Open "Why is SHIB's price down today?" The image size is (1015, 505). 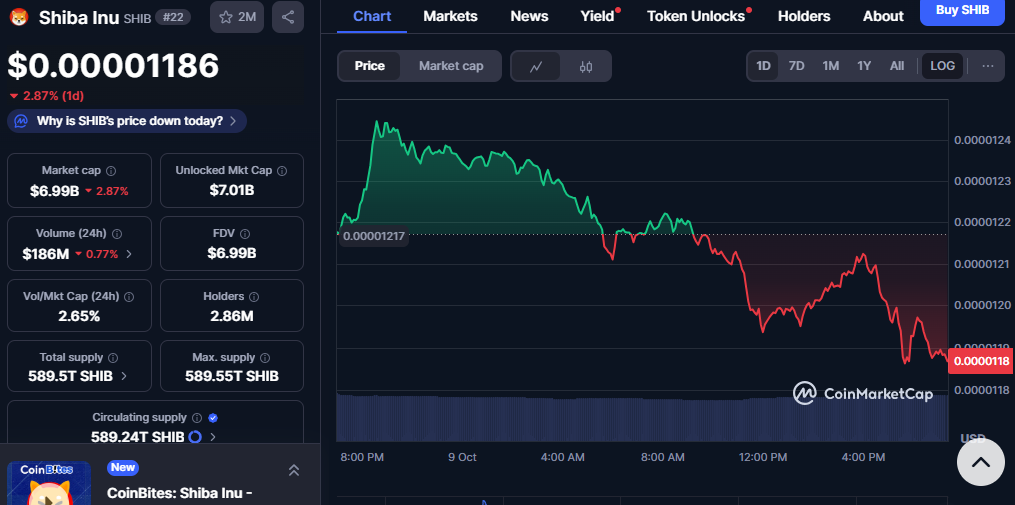(x=127, y=121)
